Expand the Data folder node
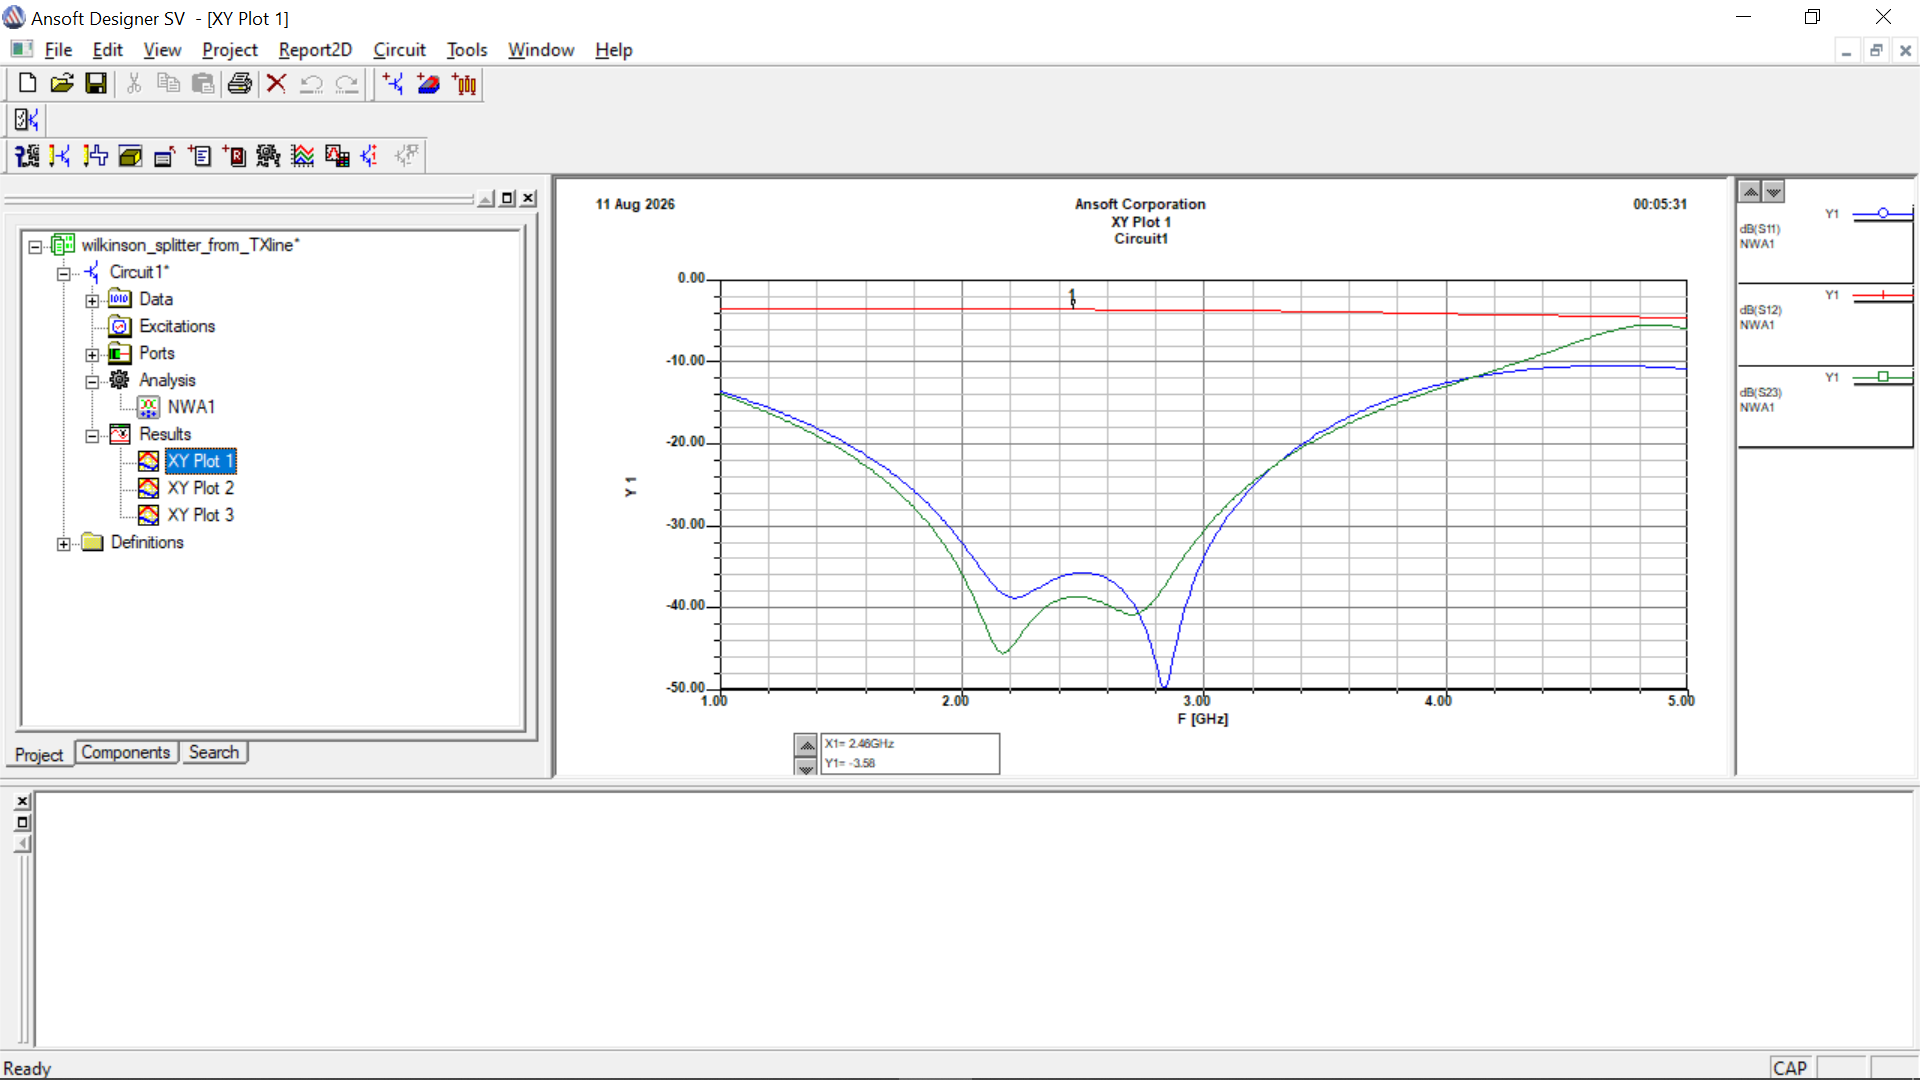Viewport: 1920px width, 1080px height. coord(92,300)
